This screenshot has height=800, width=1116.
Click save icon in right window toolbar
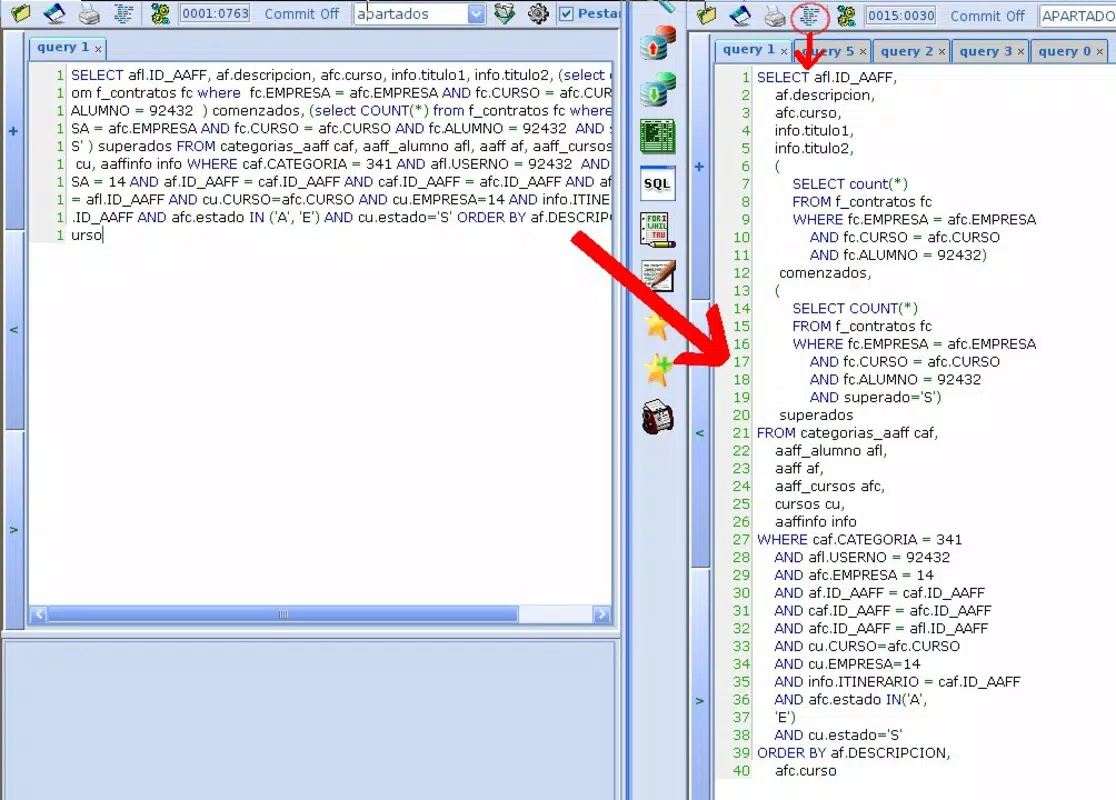click(740, 15)
